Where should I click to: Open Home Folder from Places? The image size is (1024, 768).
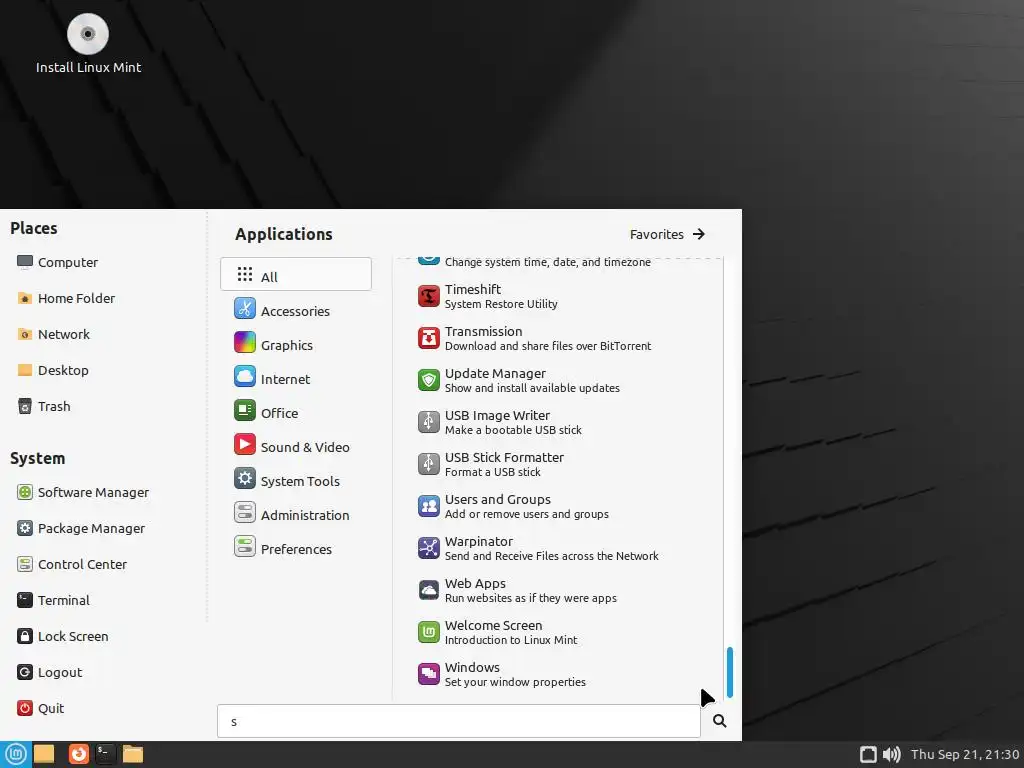66,298
